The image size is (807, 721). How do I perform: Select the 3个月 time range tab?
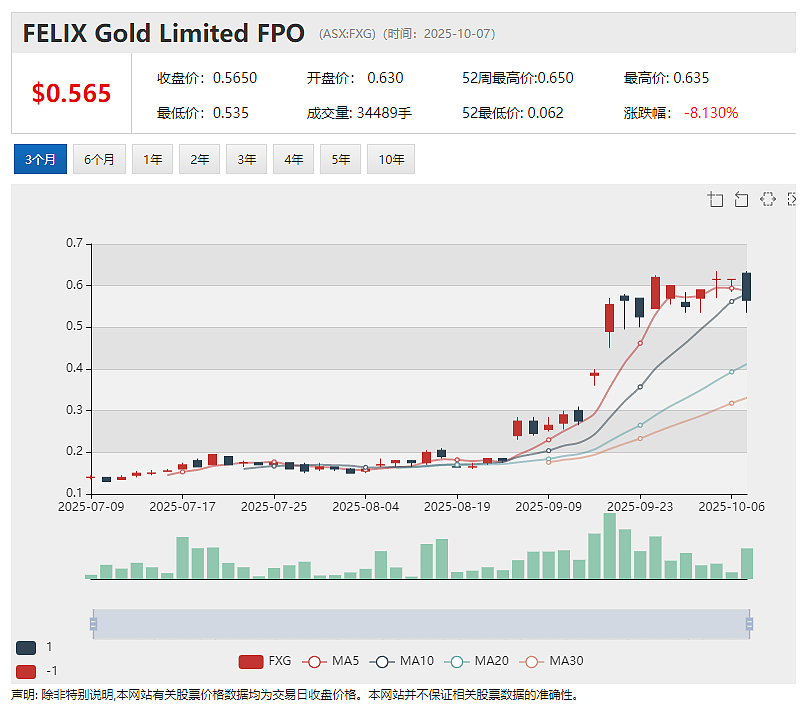[x=40, y=160]
